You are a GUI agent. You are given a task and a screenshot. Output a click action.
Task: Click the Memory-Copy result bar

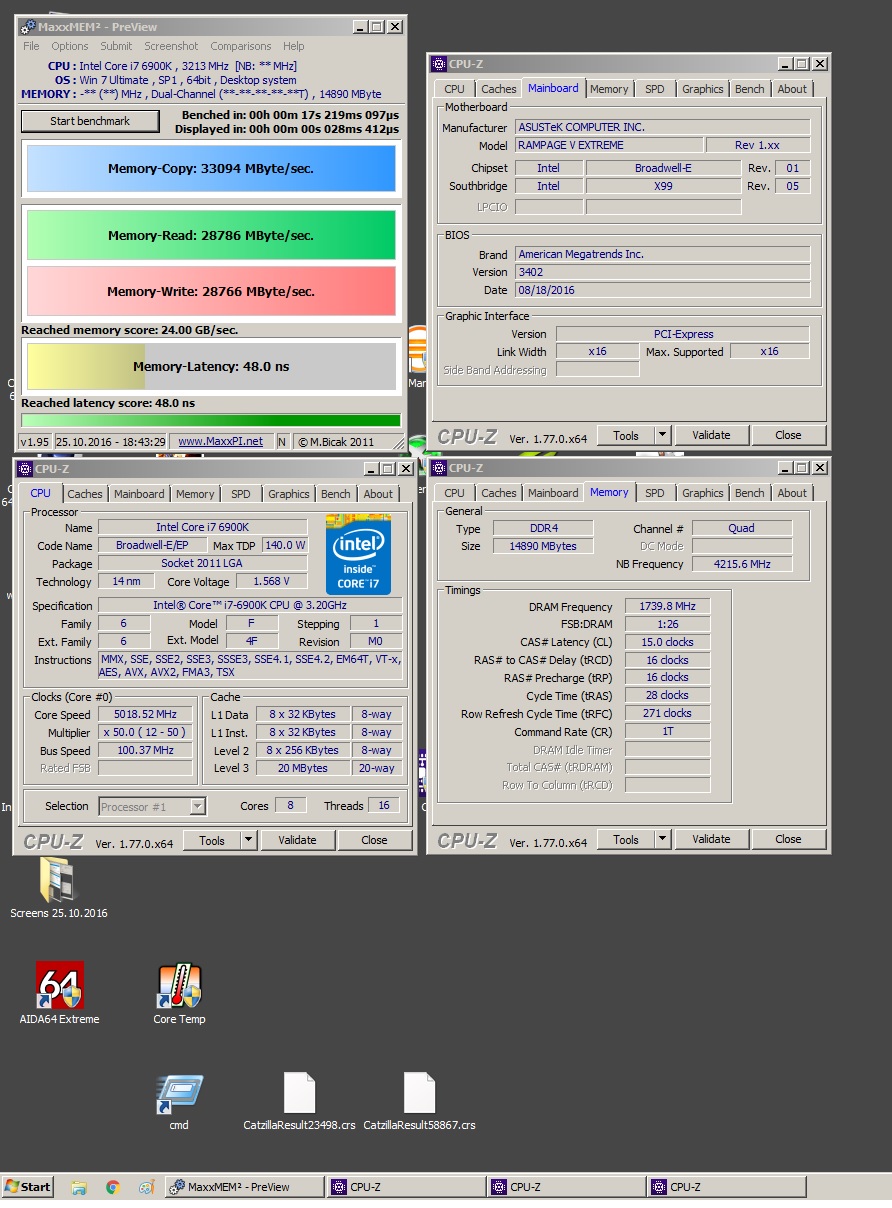[x=211, y=168]
